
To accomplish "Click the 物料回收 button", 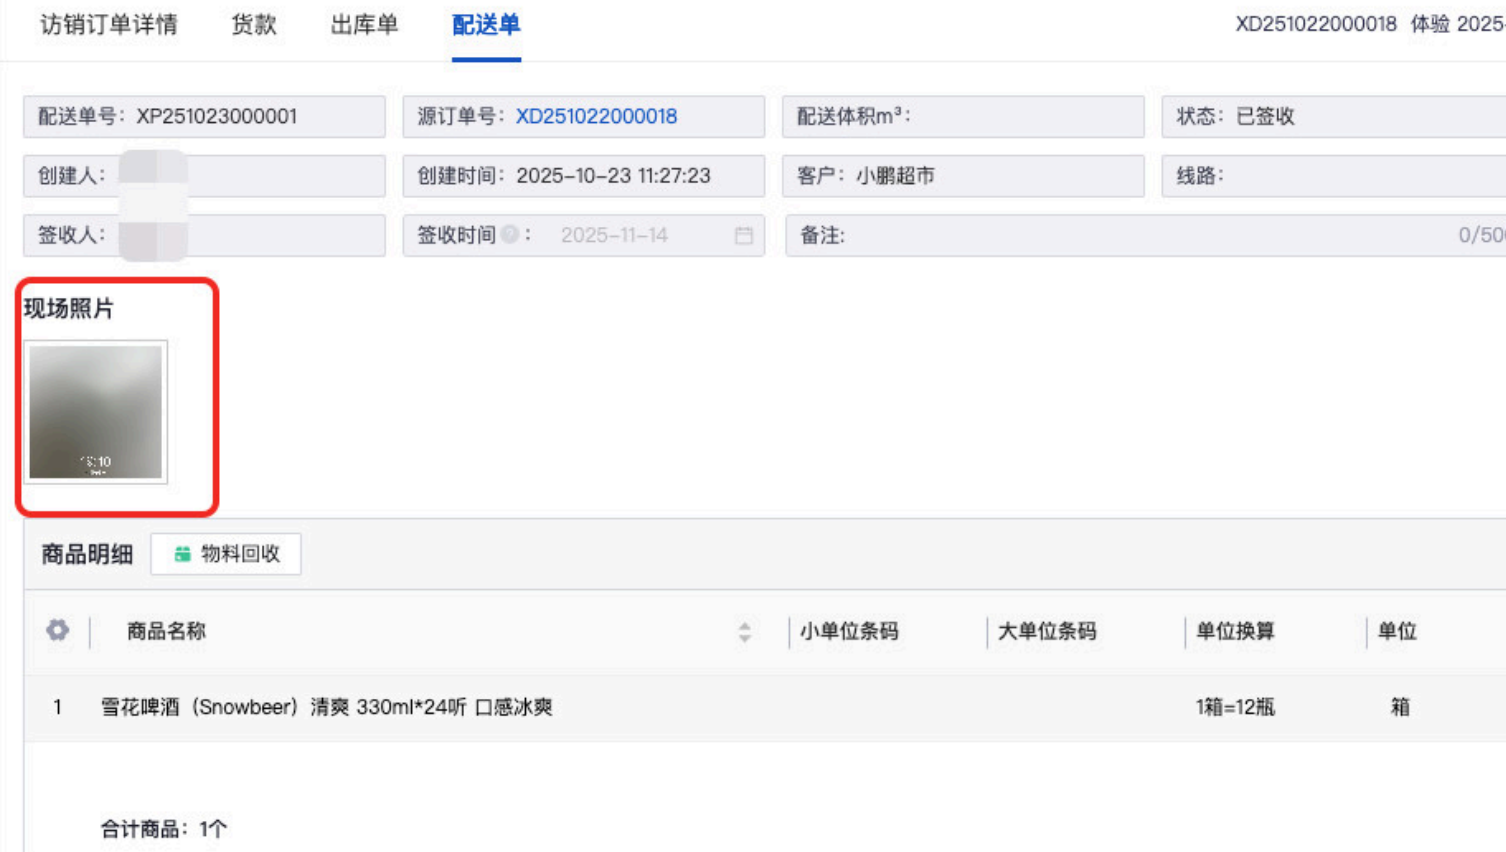I will [226, 554].
